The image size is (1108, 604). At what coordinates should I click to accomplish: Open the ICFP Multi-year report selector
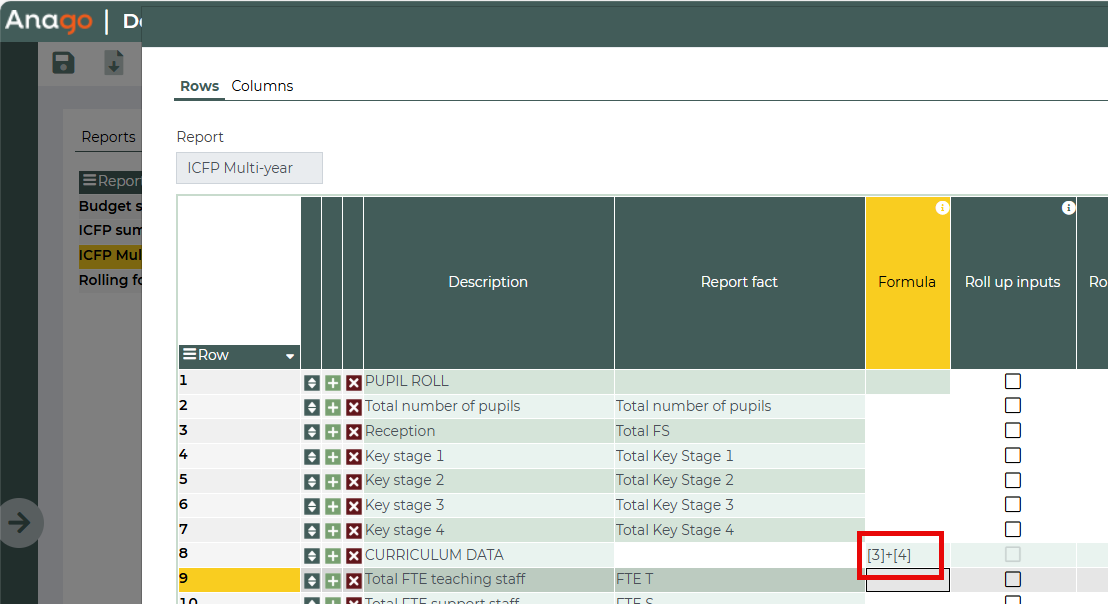tap(249, 168)
